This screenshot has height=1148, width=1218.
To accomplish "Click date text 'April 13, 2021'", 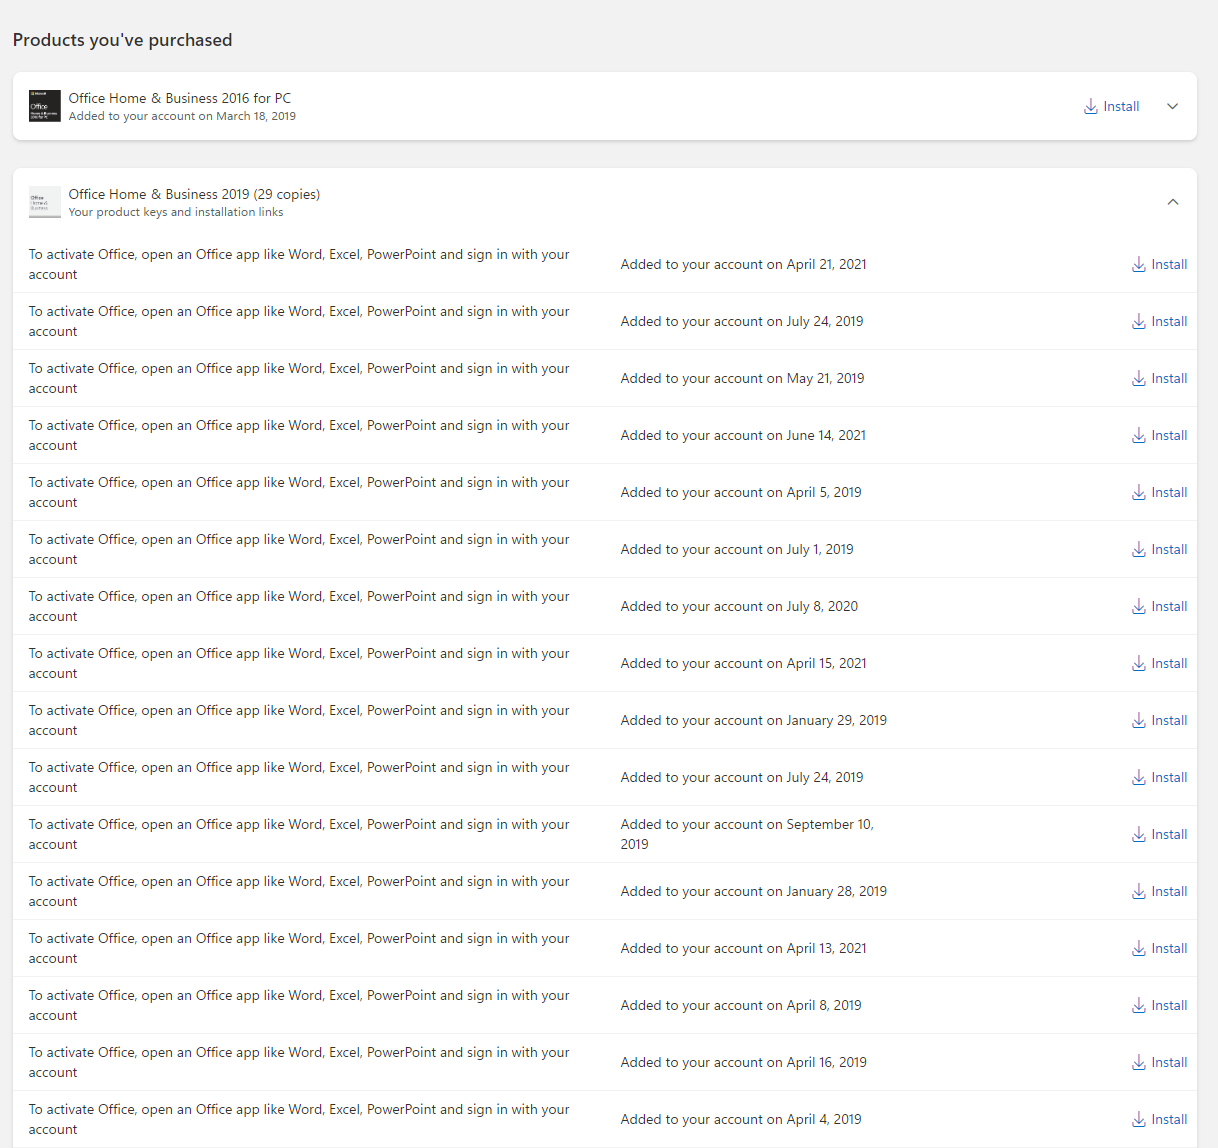I will 827,948.
